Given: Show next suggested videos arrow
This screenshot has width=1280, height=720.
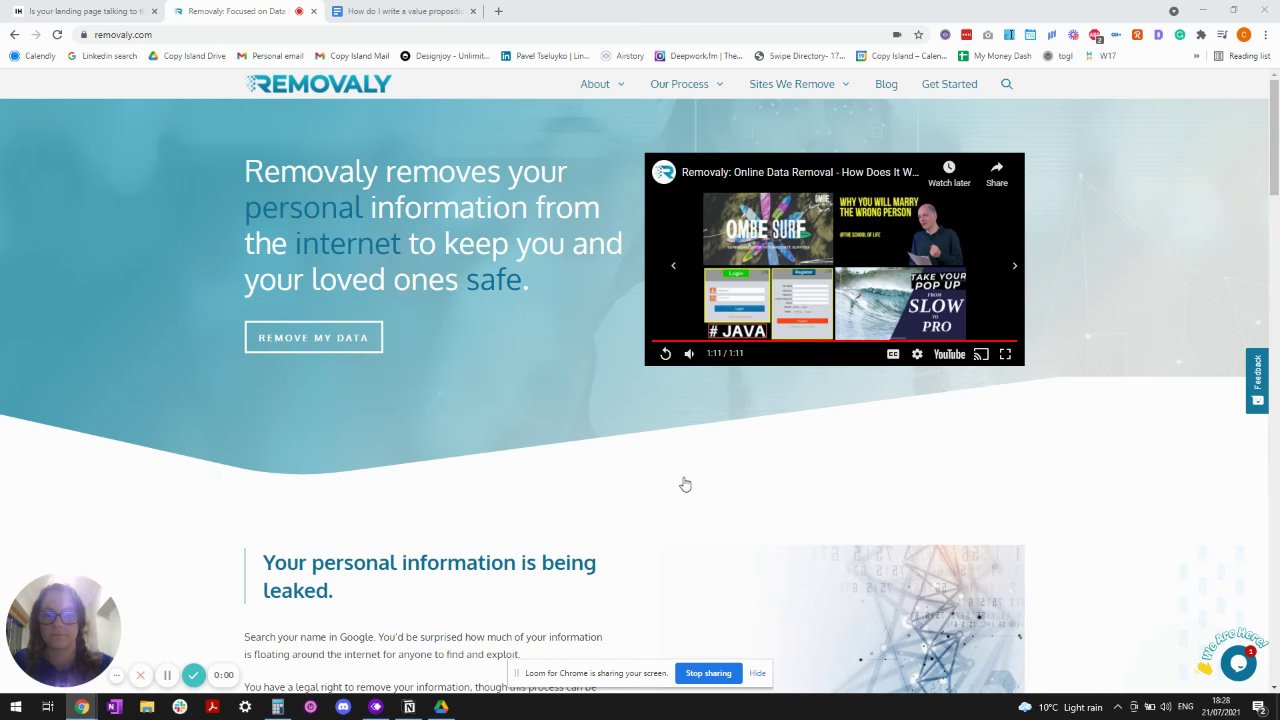Looking at the screenshot, I should (1014, 266).
